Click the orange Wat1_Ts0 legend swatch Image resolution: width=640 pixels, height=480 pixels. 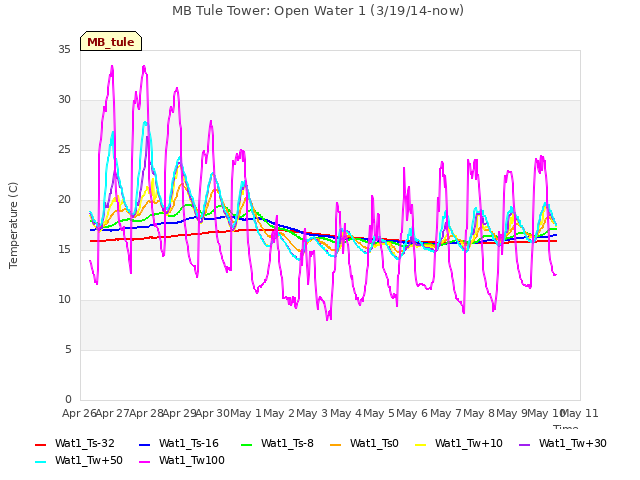335,444
